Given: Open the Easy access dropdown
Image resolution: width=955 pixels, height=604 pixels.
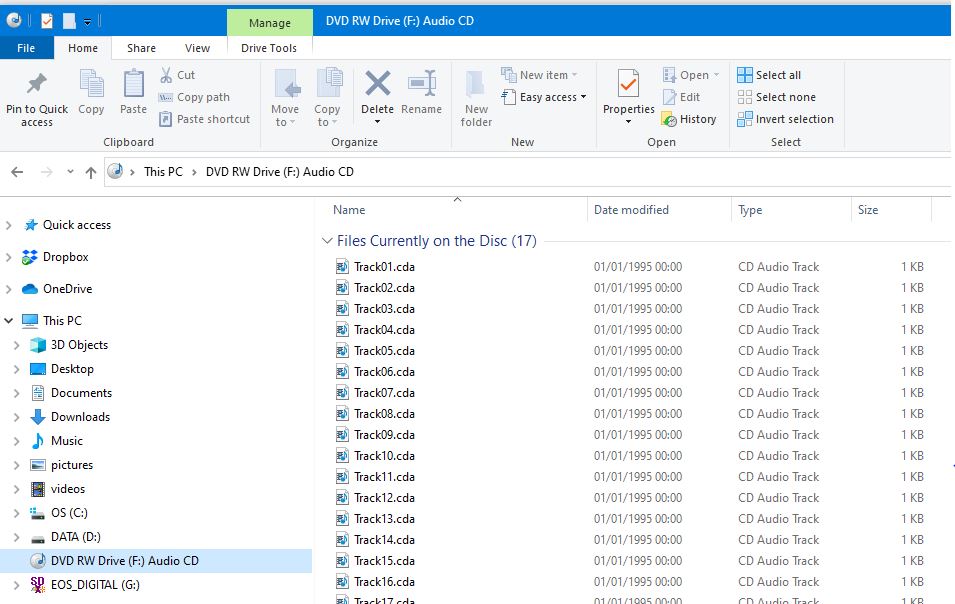Looking at the screenshot, I should pyautogui.click(x=545, y=97).
